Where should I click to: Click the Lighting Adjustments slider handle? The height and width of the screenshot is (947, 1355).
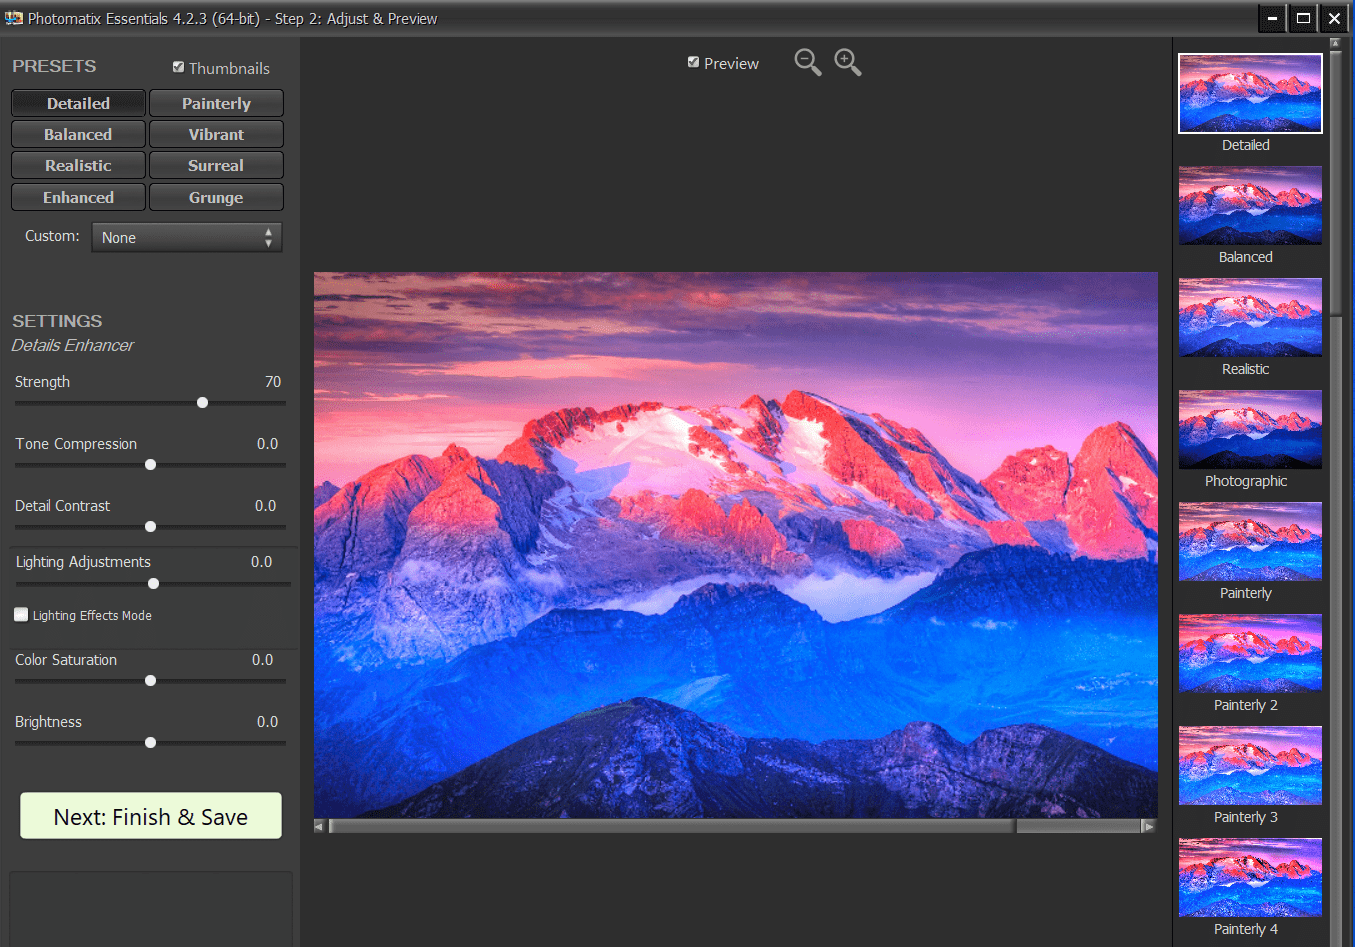[x=153, y=583]
